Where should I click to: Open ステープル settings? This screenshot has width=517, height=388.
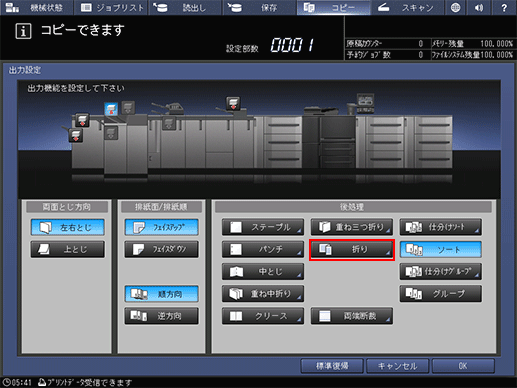click(263, 227)
